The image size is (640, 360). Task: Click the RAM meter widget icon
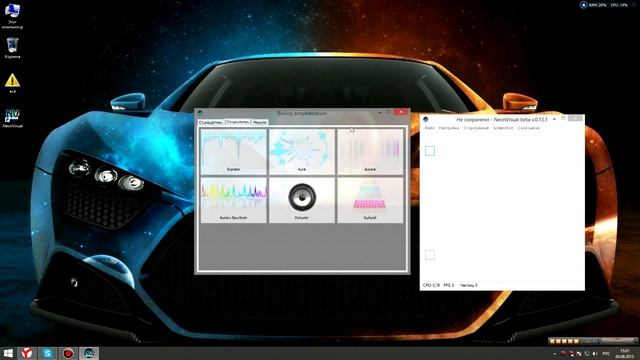(x=583, y=5)
